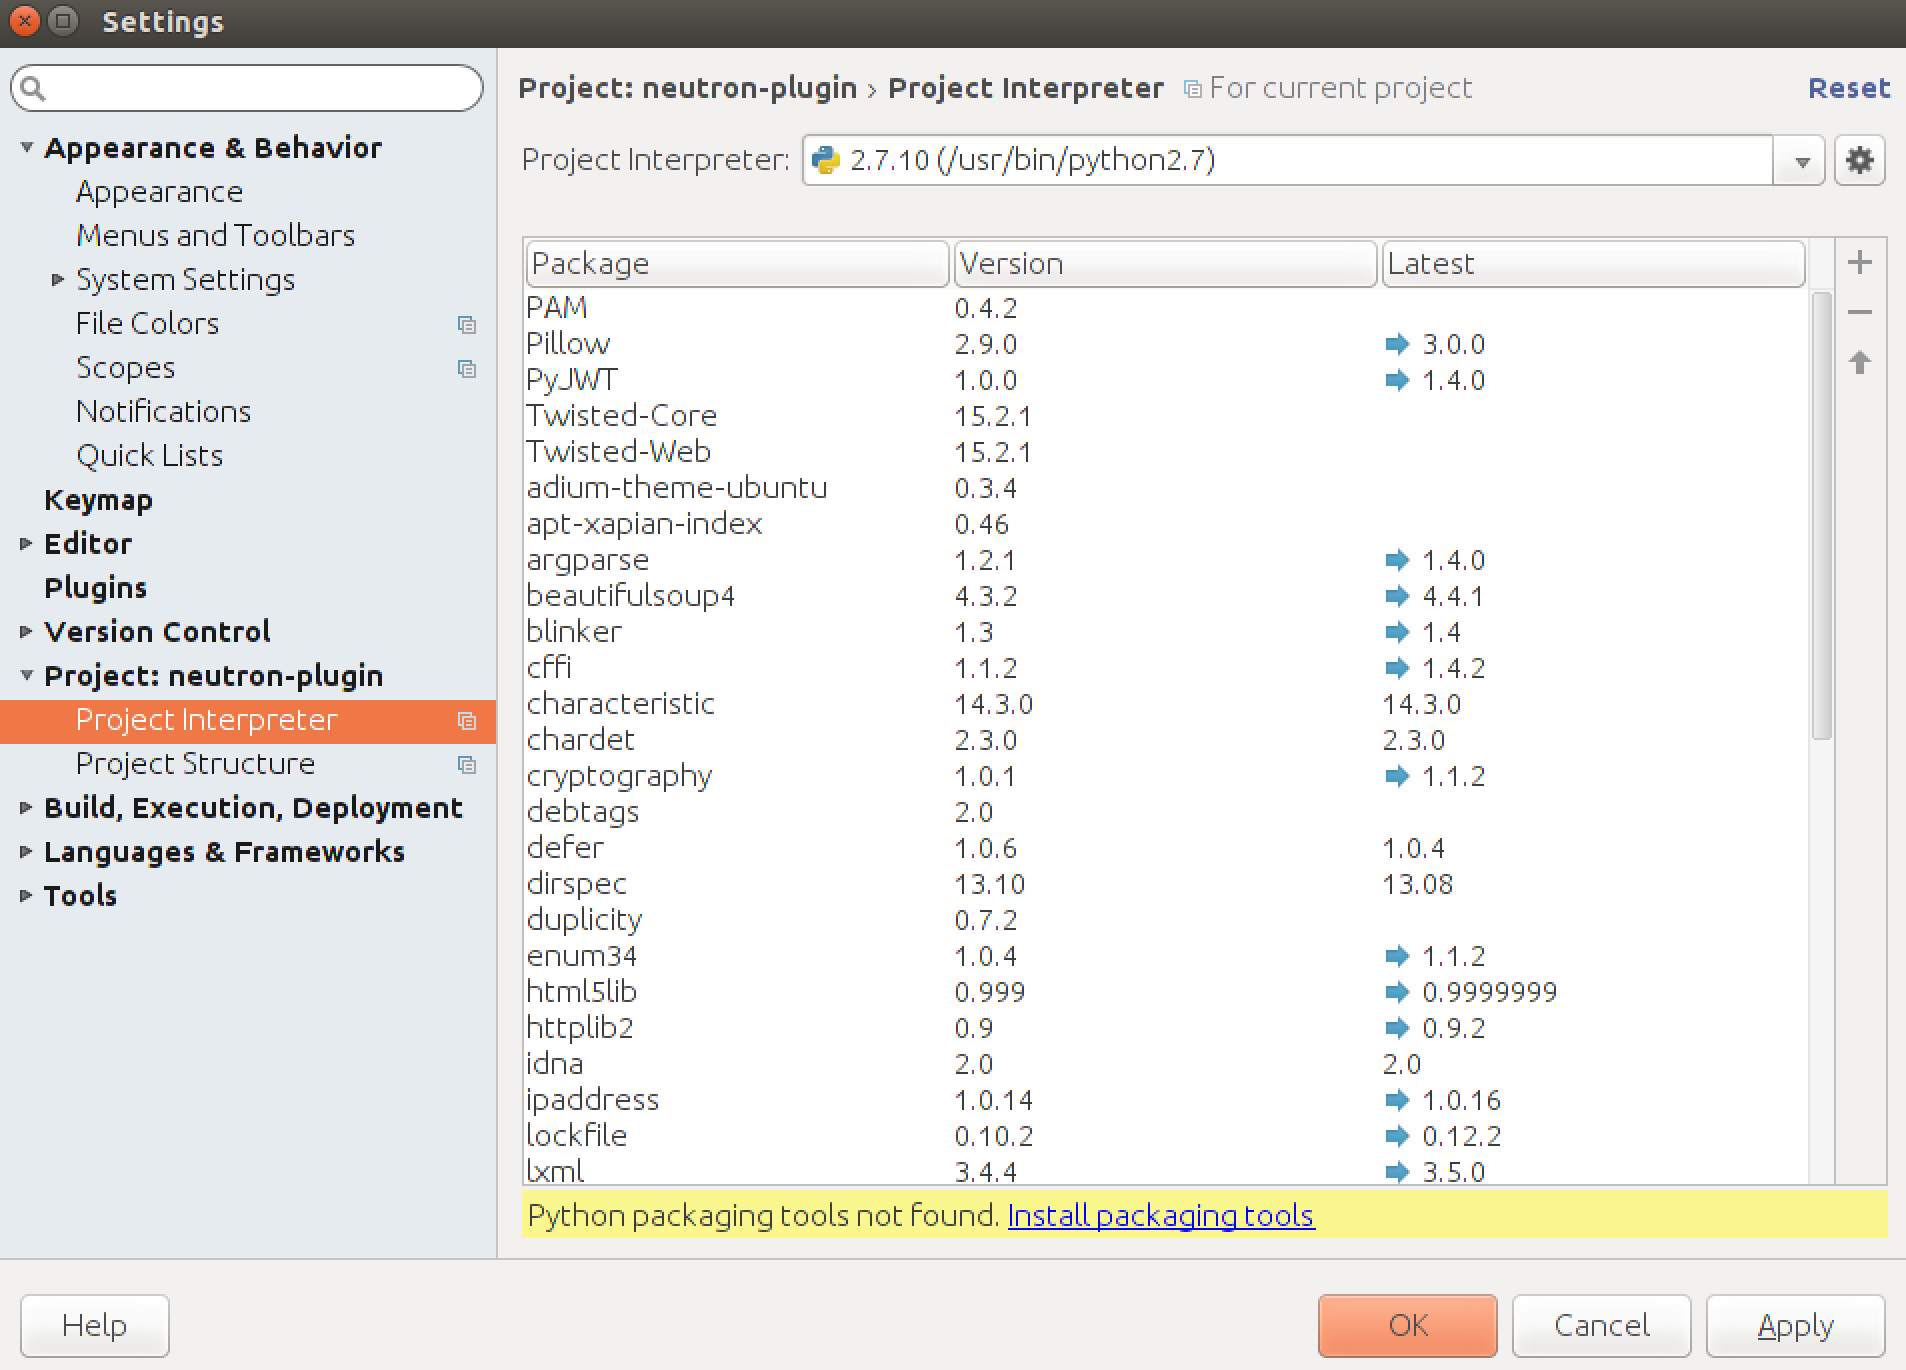Select Menus and Toolbars item
Image resolution: width=1906 pixels, height=1370 pixels.
click(x=215, y=236)
